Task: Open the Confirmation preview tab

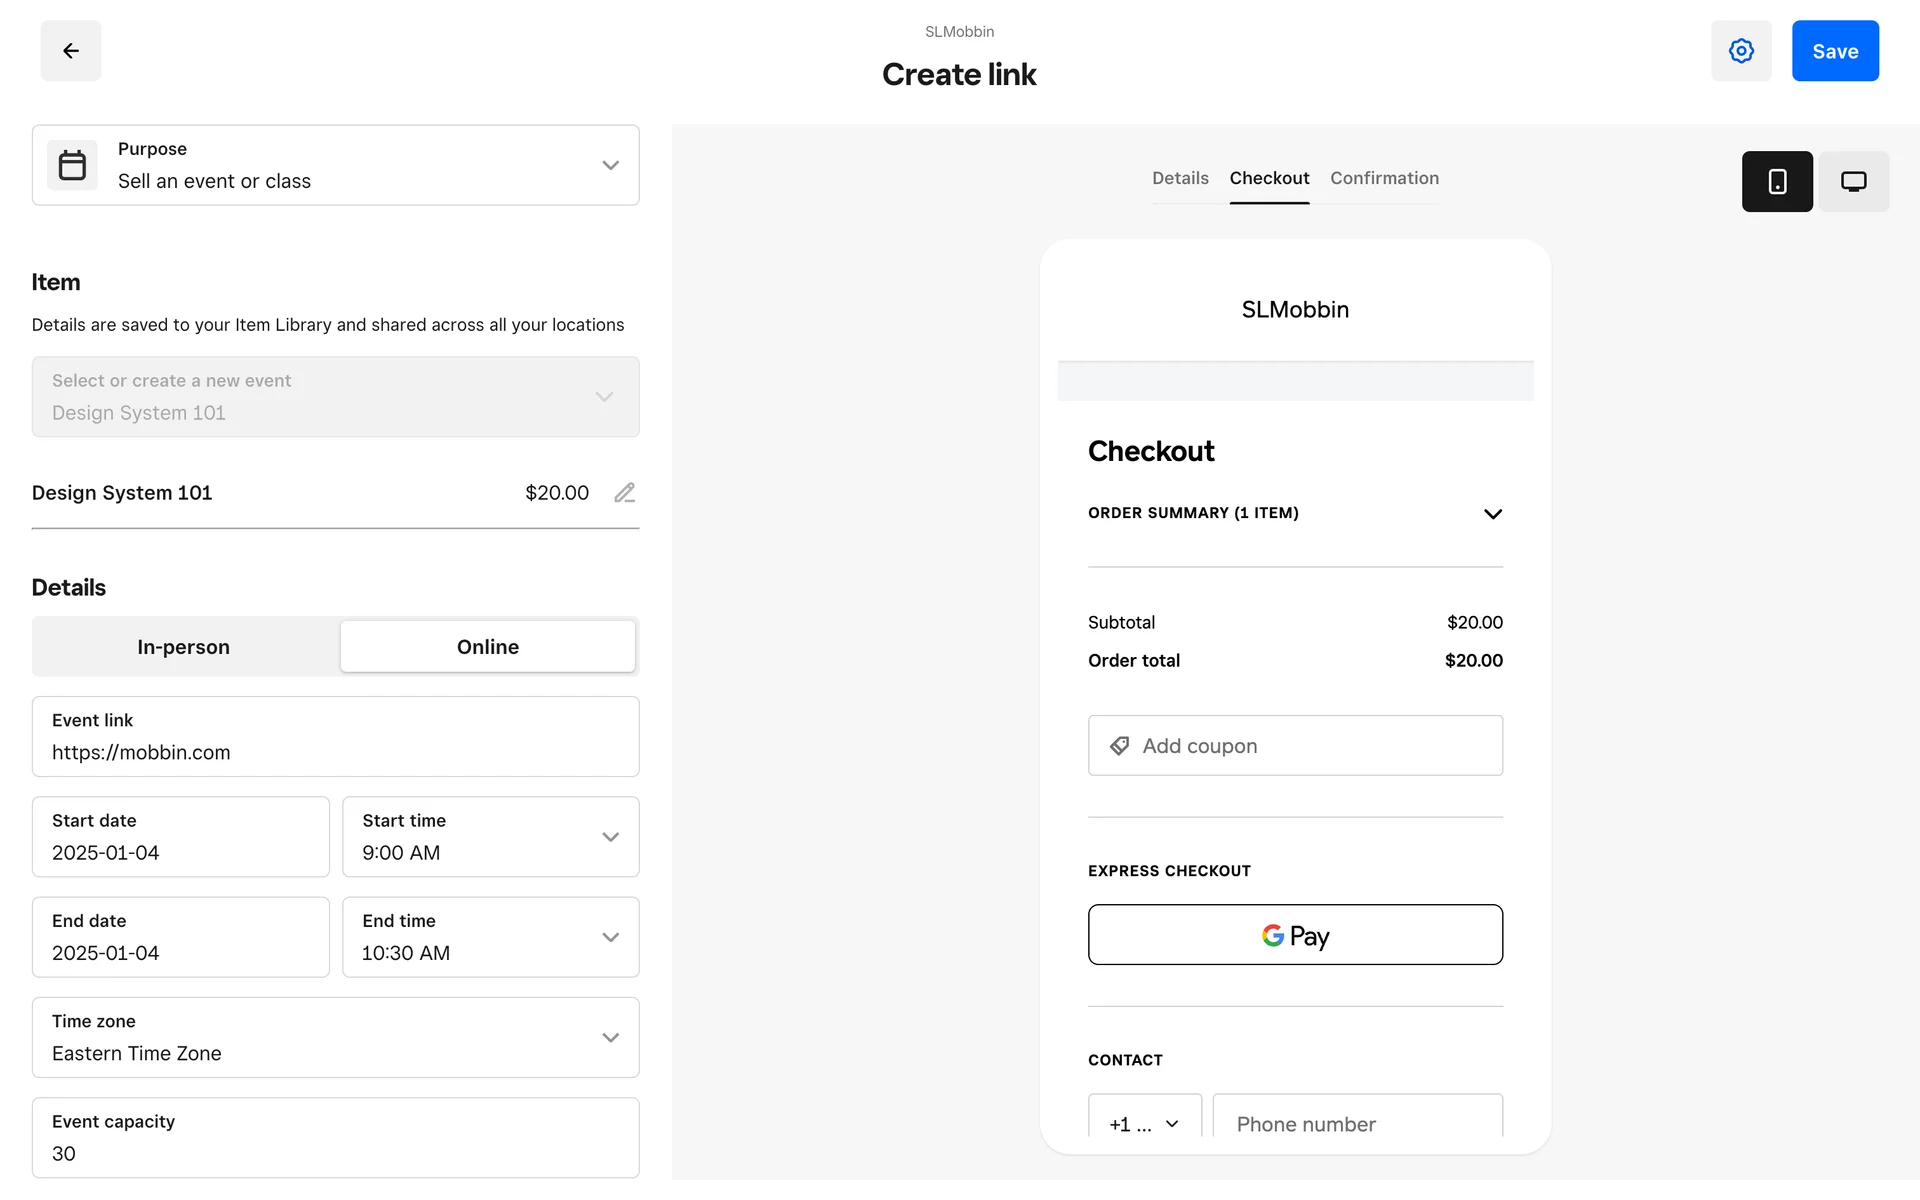Action: pos(1384,178)
